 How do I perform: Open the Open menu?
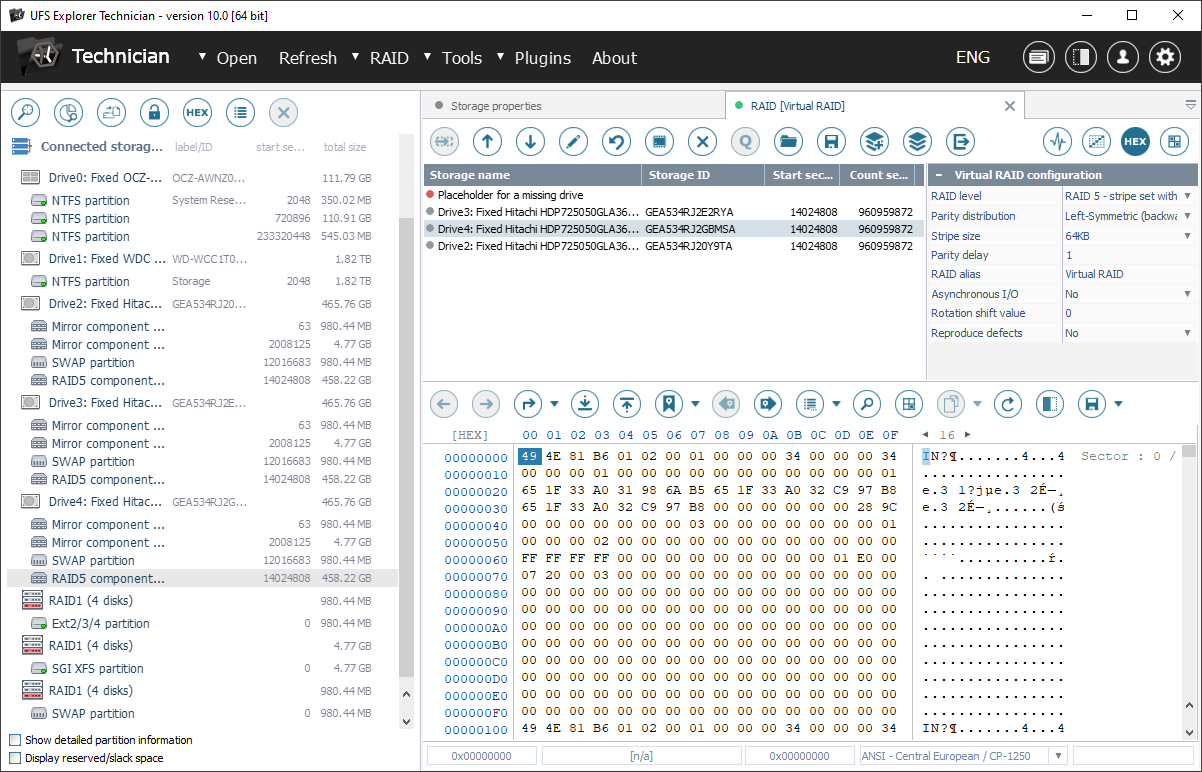237,58
